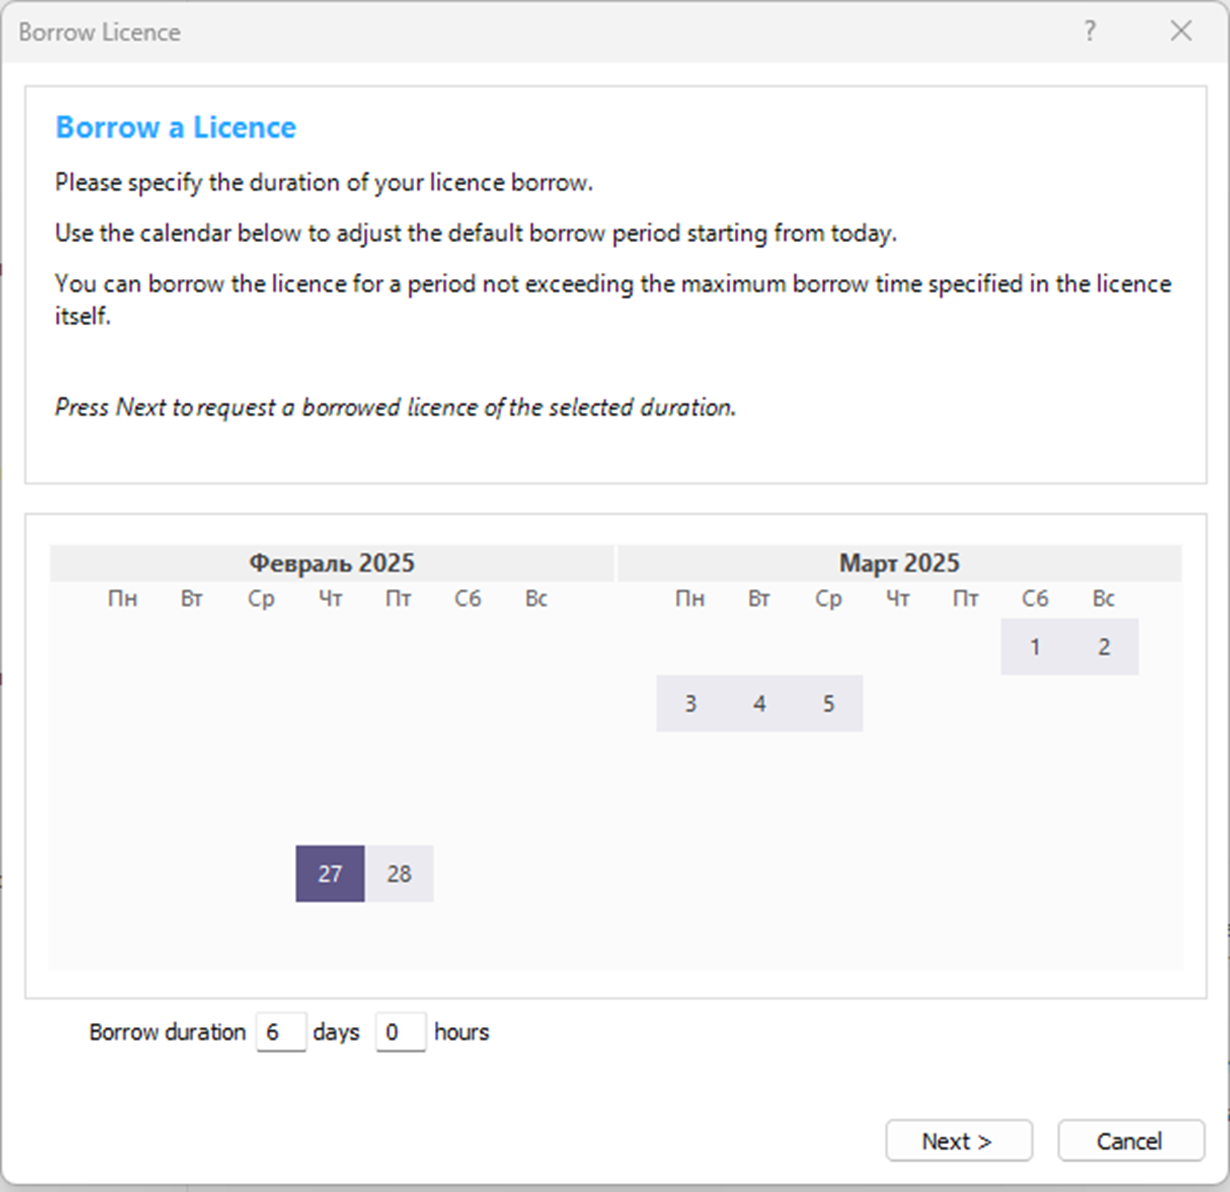Click the Март 2025 month header
Image resolution: width=1230 pixels, height=1192 pixels.
tap(899, 563)
